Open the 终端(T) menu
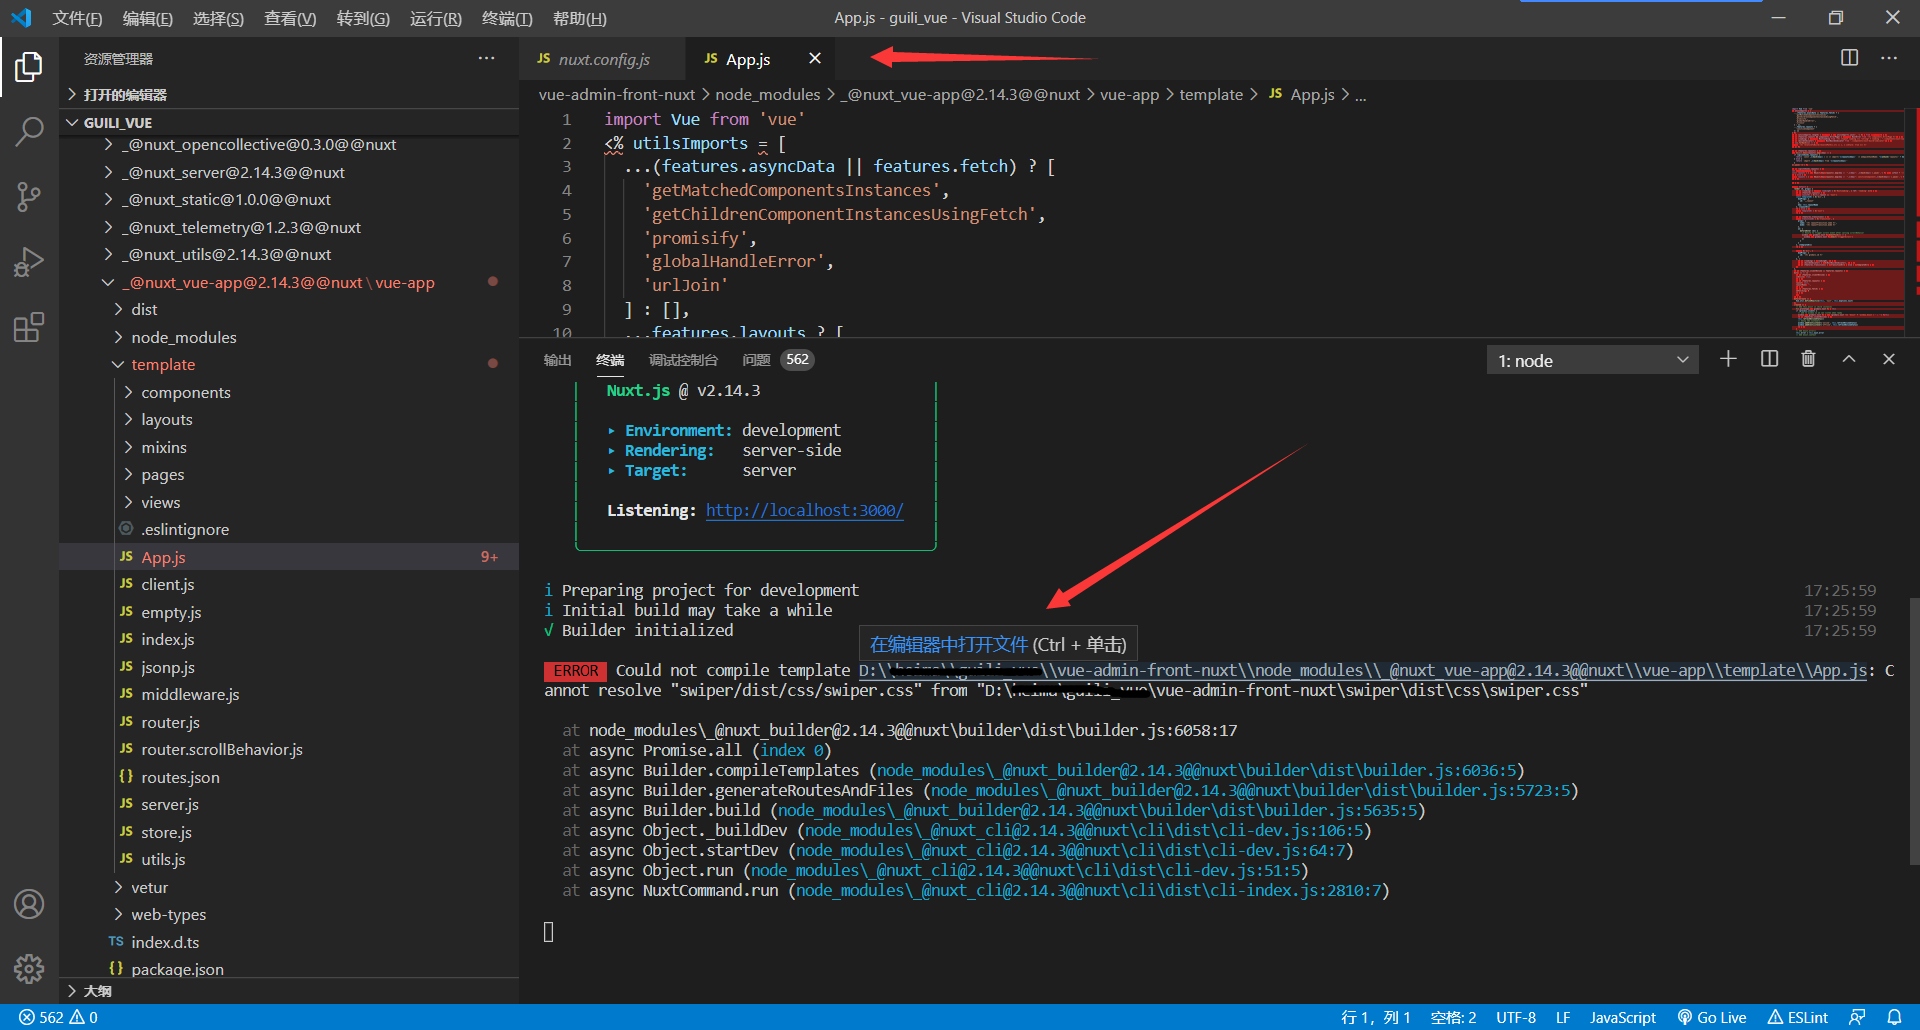 click(507, 18)
